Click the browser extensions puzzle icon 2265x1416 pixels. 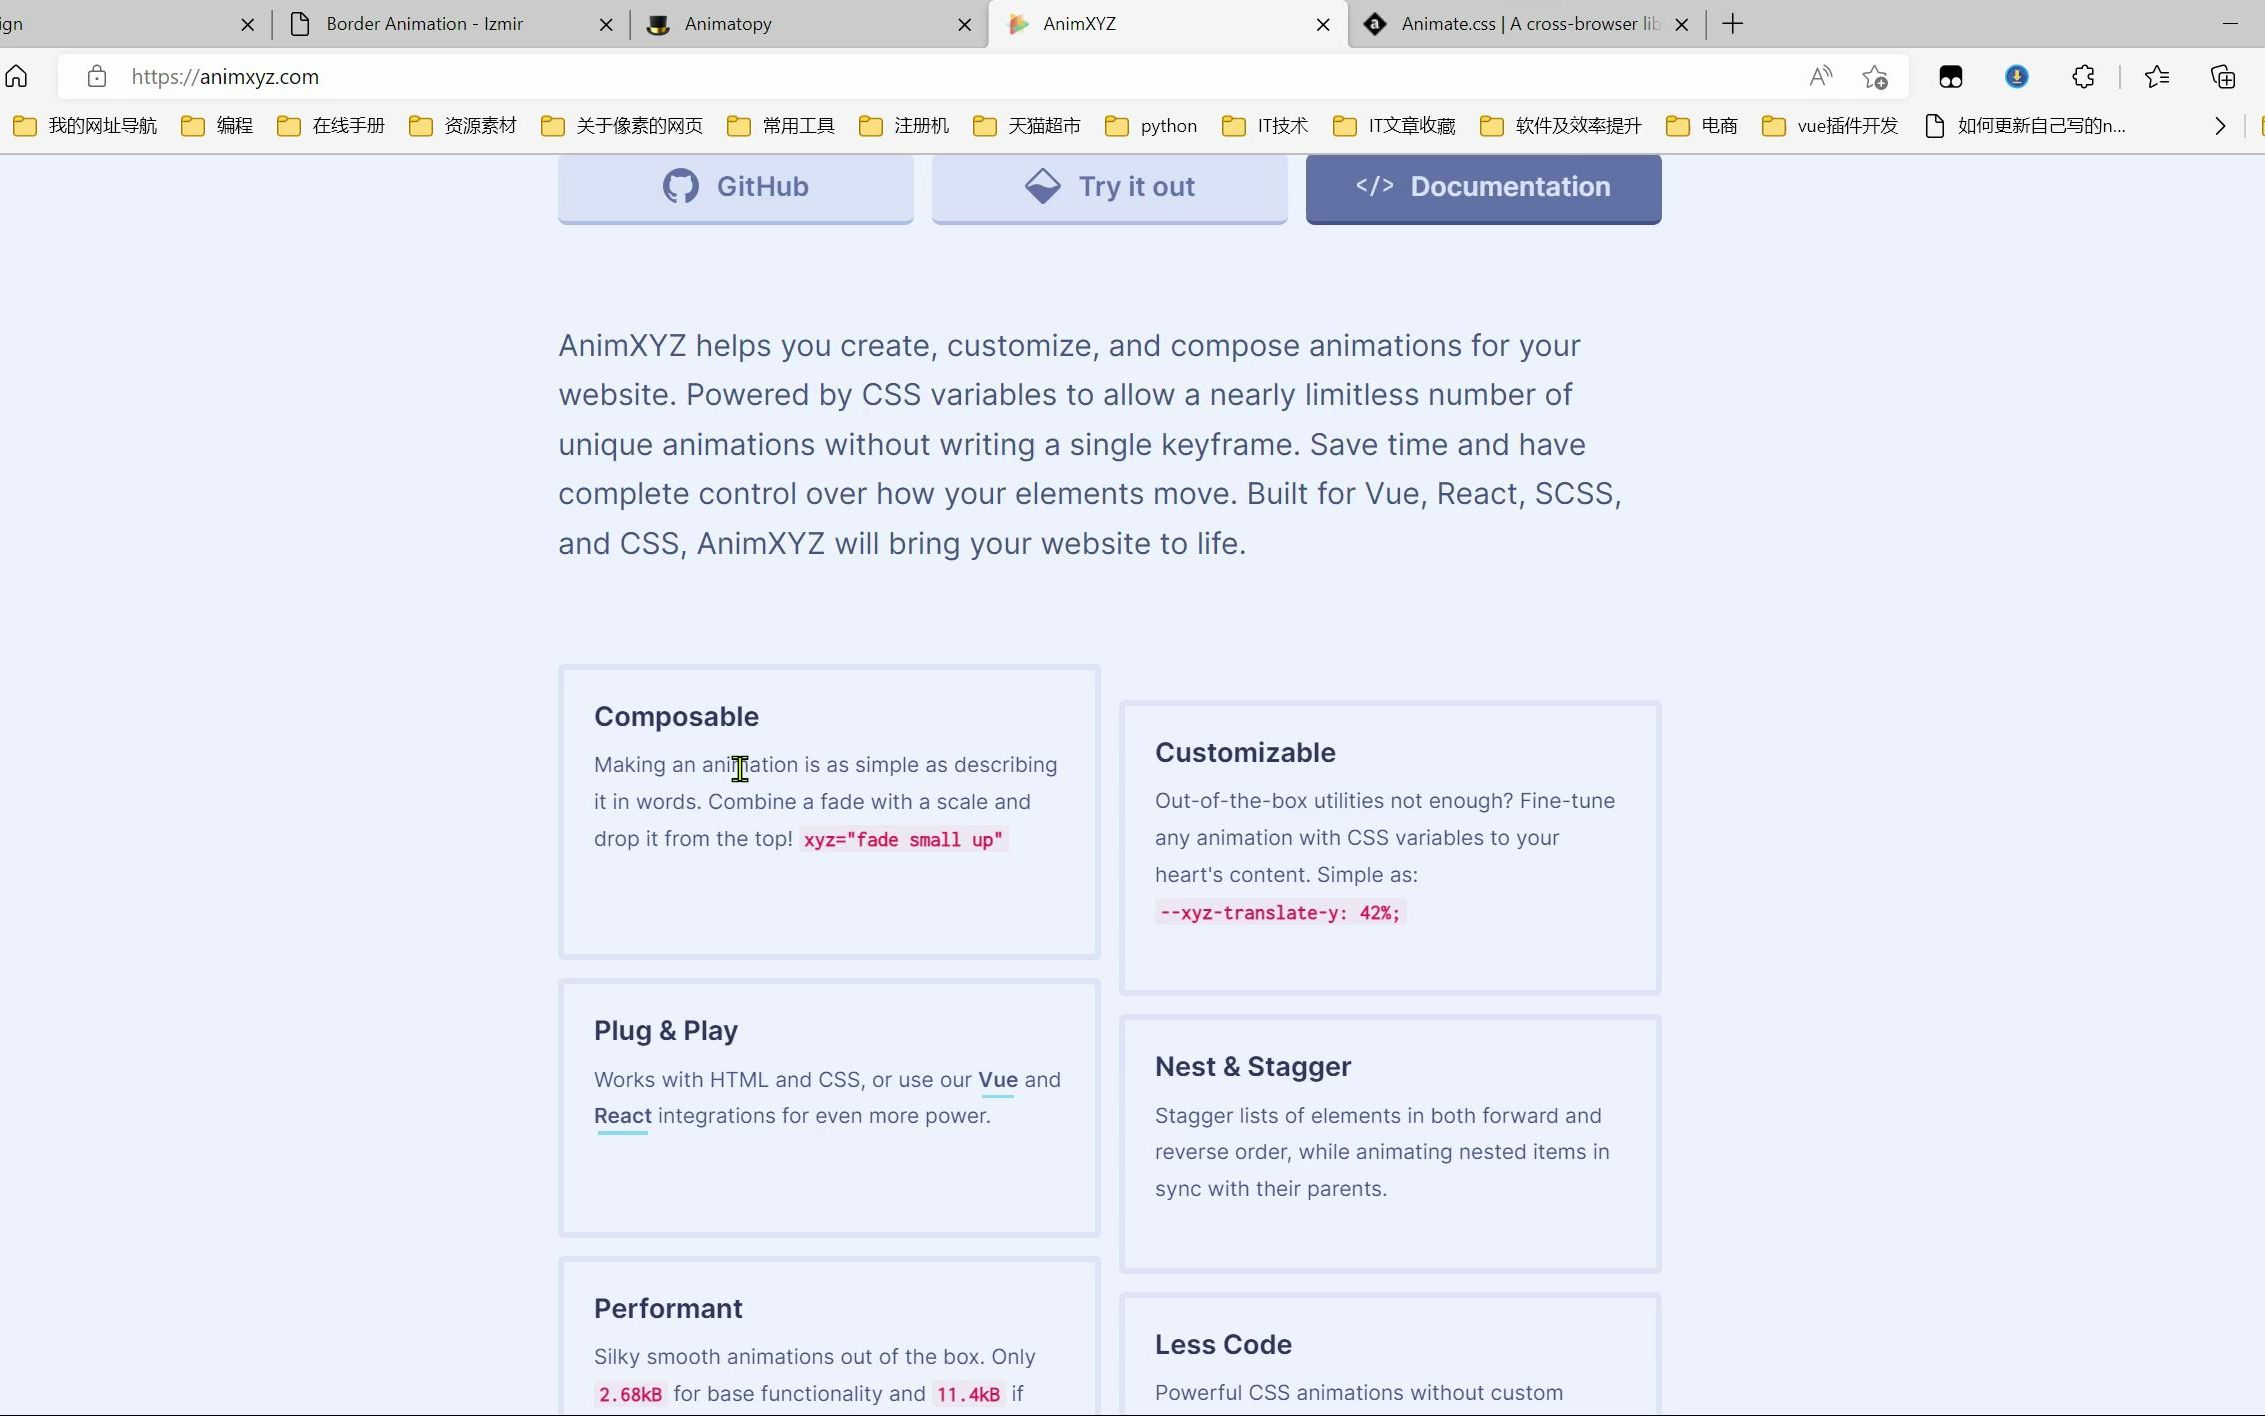[2086, 77]
